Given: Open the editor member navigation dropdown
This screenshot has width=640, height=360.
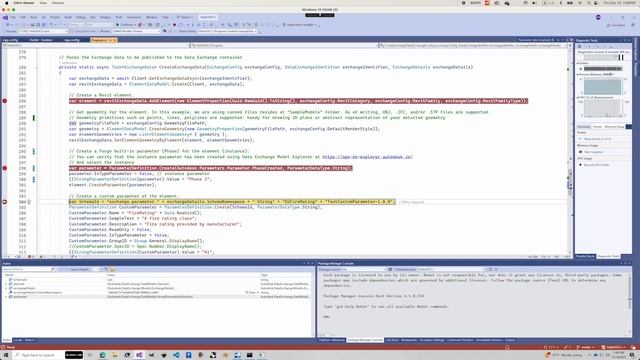Looking at the screenshot, I should [x=473, y=46].
